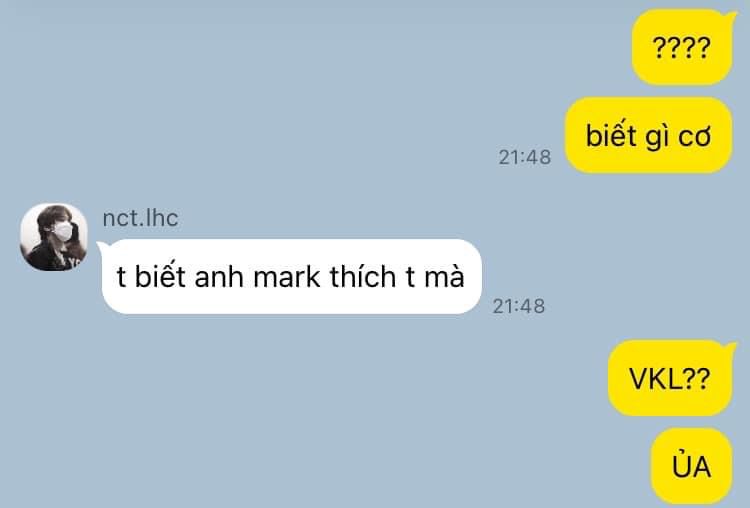The image size is (750, 508).
Task: Select the '????' yellow message bubble
Action: 683,48
